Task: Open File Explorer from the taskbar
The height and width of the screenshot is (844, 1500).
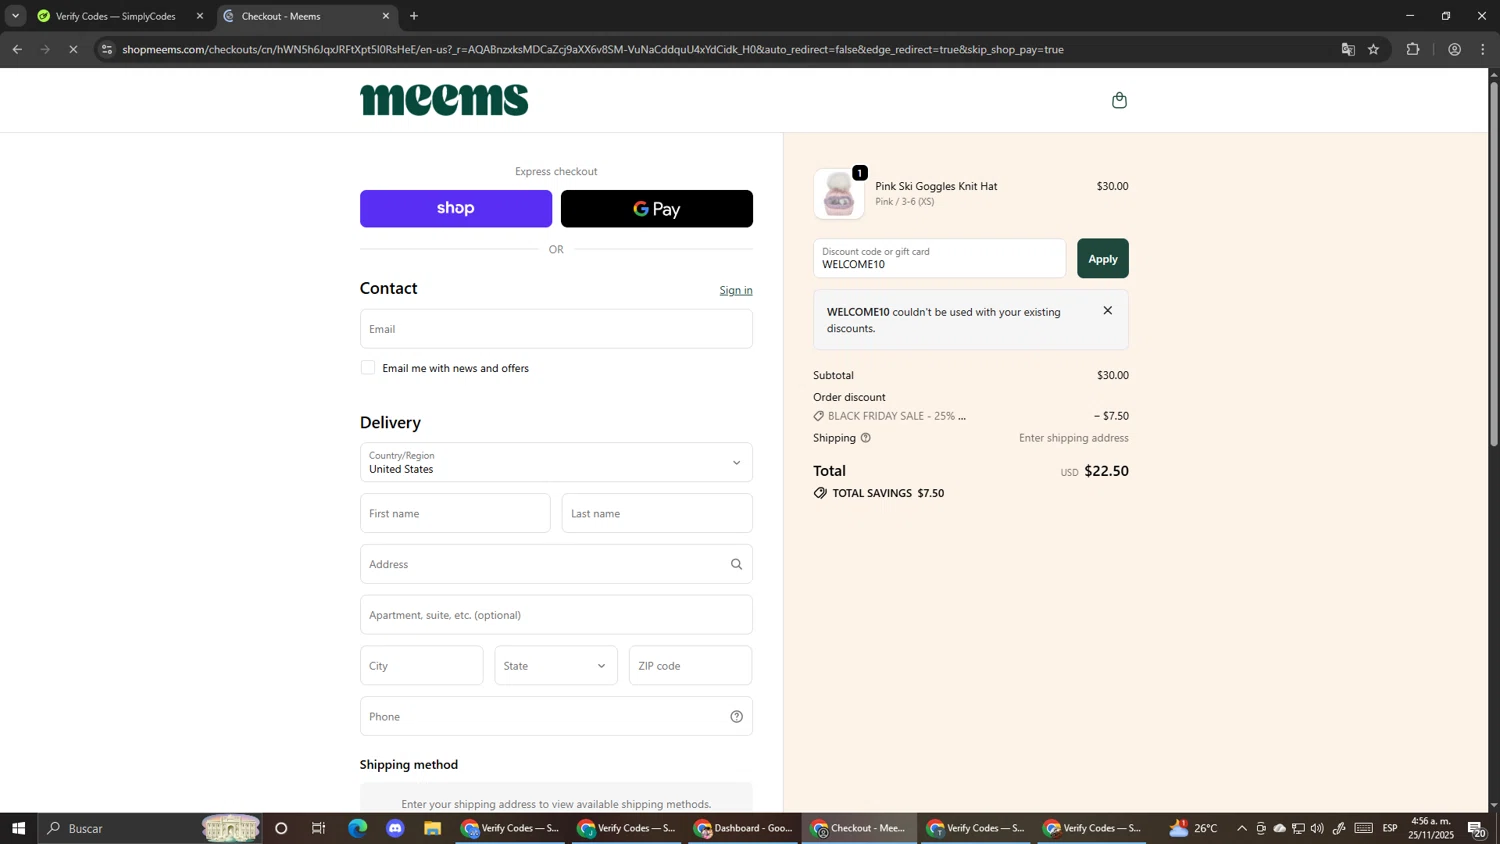Action: tap(432, 828)
